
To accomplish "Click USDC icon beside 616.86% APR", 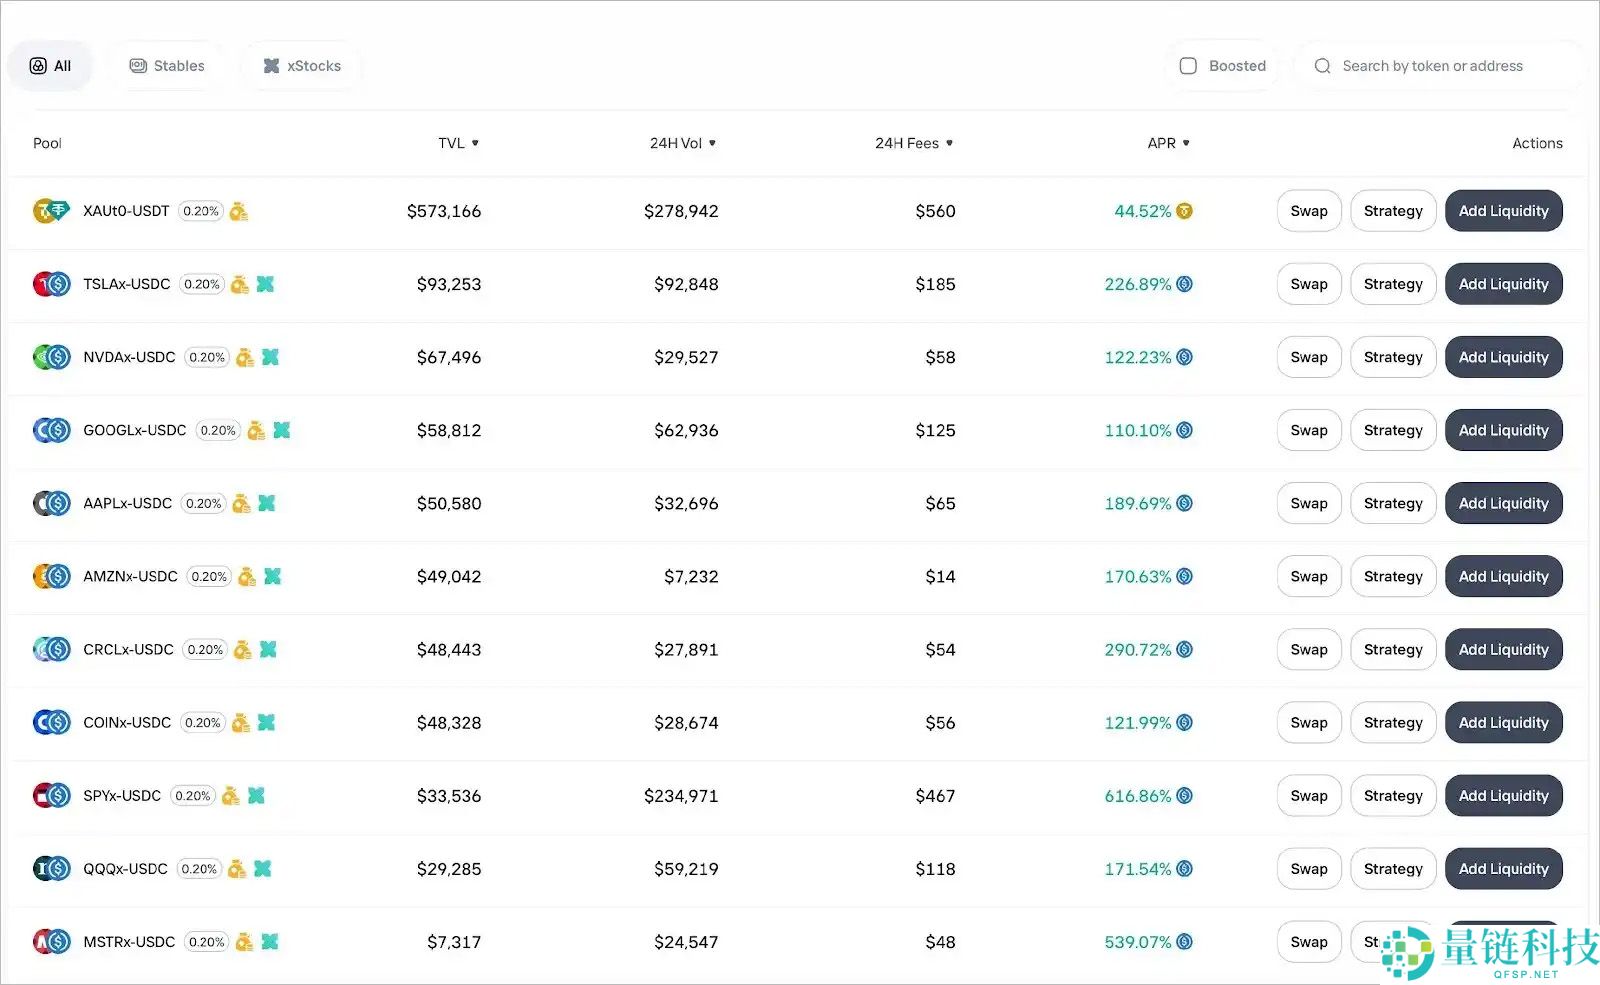I will (1186, 796).
